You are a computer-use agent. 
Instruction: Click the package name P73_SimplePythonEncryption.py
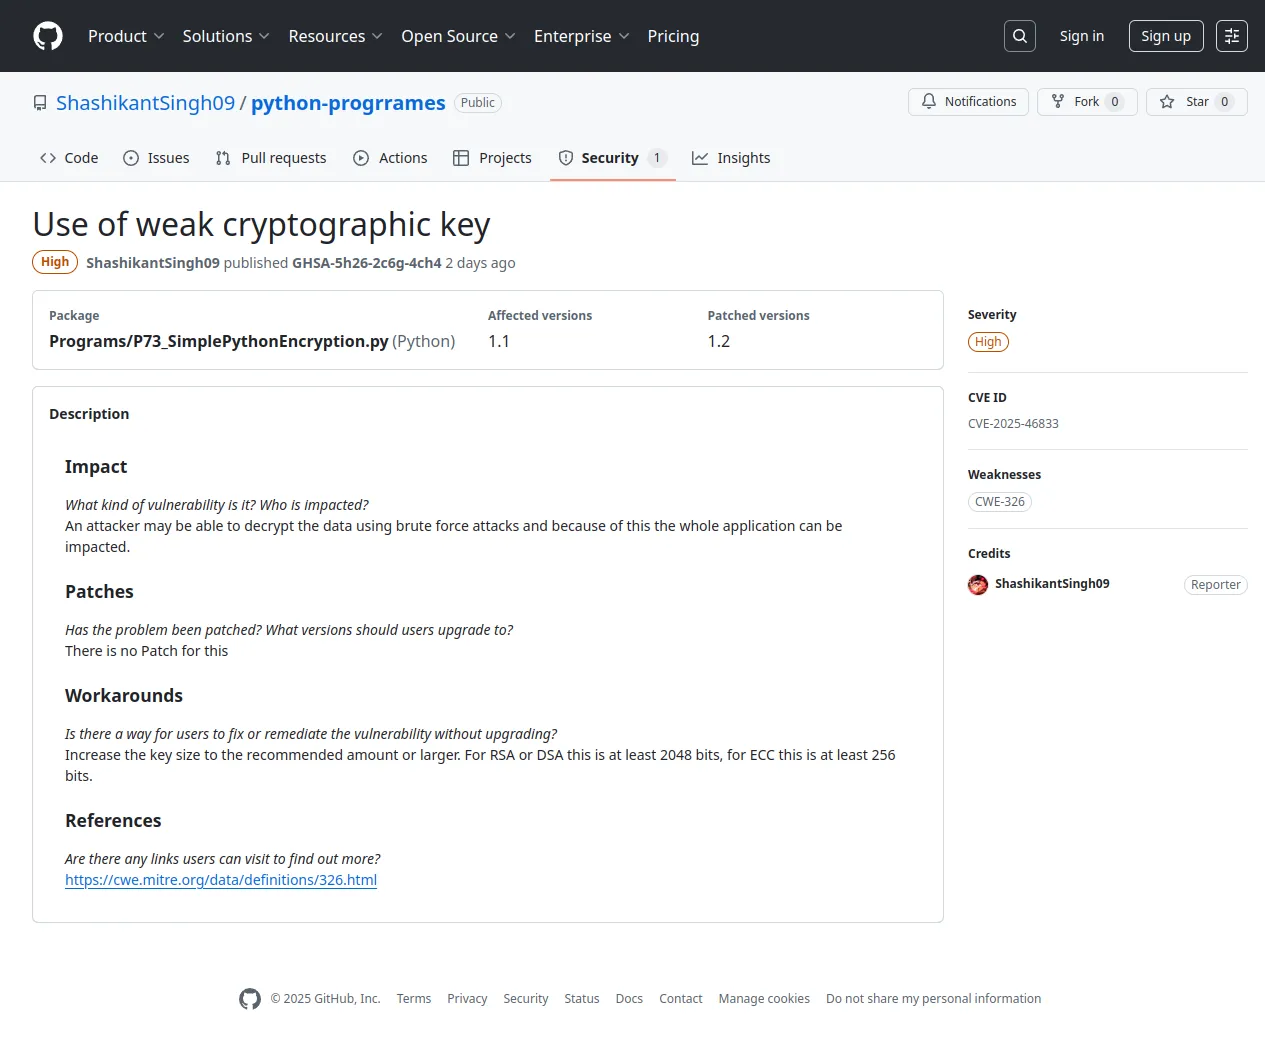point(219,341)
